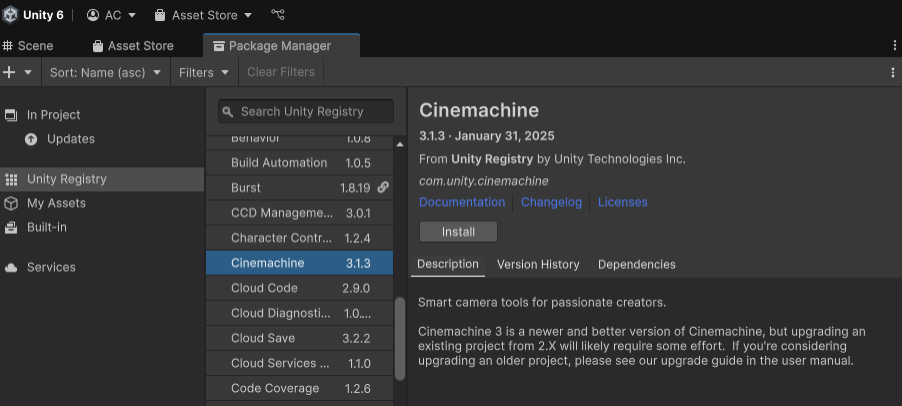Viewport: 902px width, 406px height.
Task: Select the Cinemachine package row
Action: [x=300, y=263]
